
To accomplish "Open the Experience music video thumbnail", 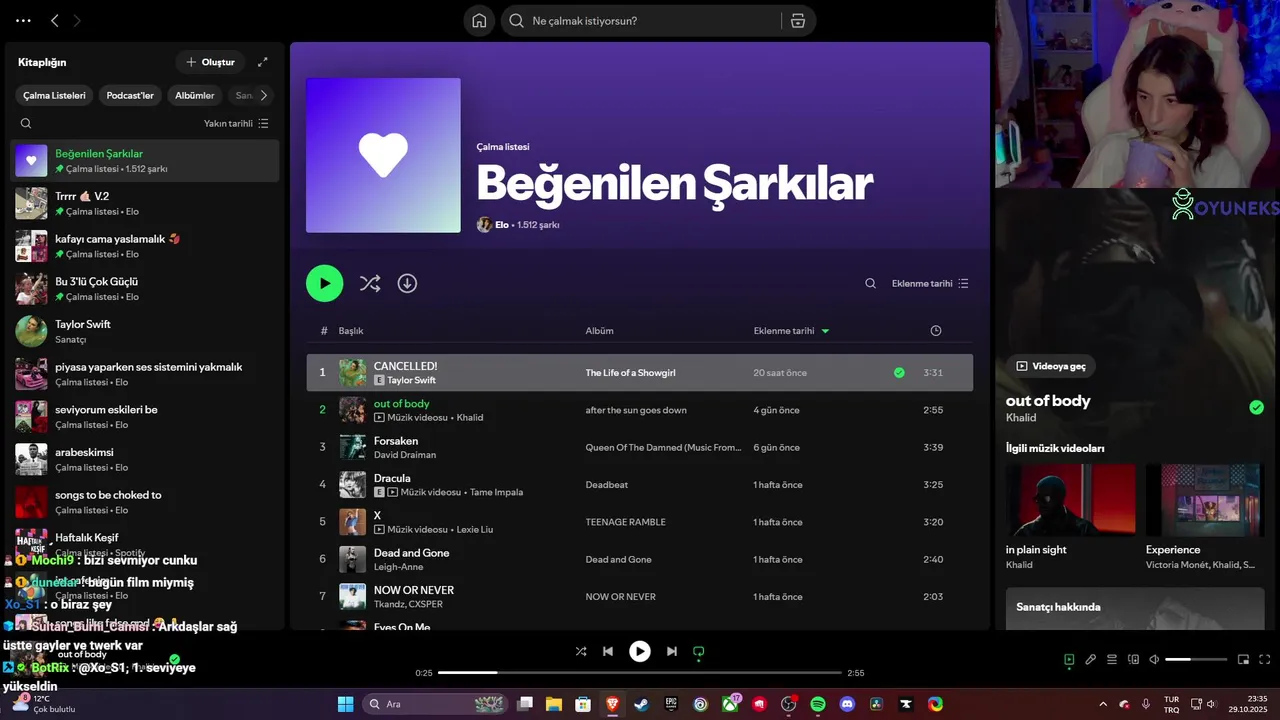I will click(x=1205, y=500).
